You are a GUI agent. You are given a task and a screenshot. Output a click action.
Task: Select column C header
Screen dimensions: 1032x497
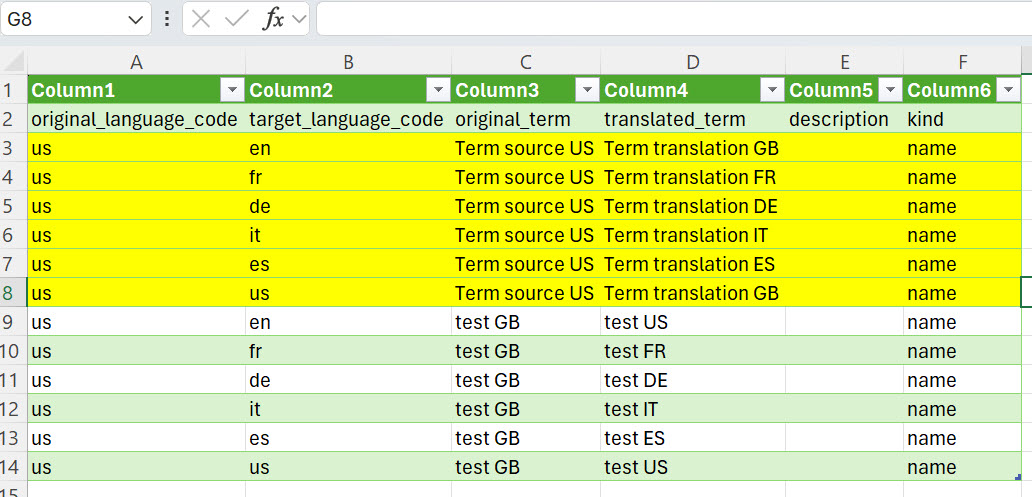(525, 63)
